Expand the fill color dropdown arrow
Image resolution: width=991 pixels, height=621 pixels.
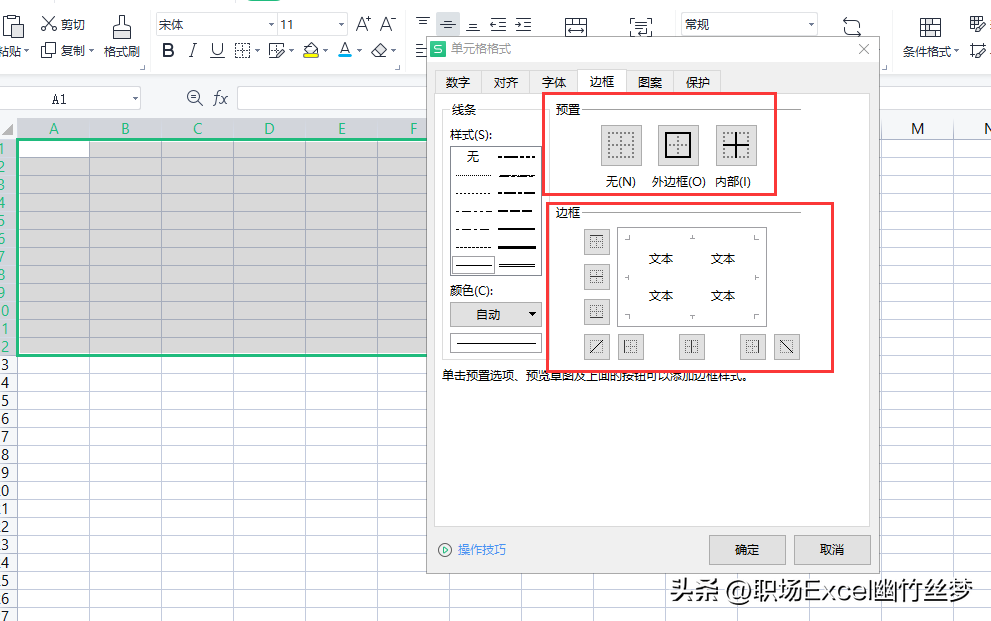pos(325,51)
